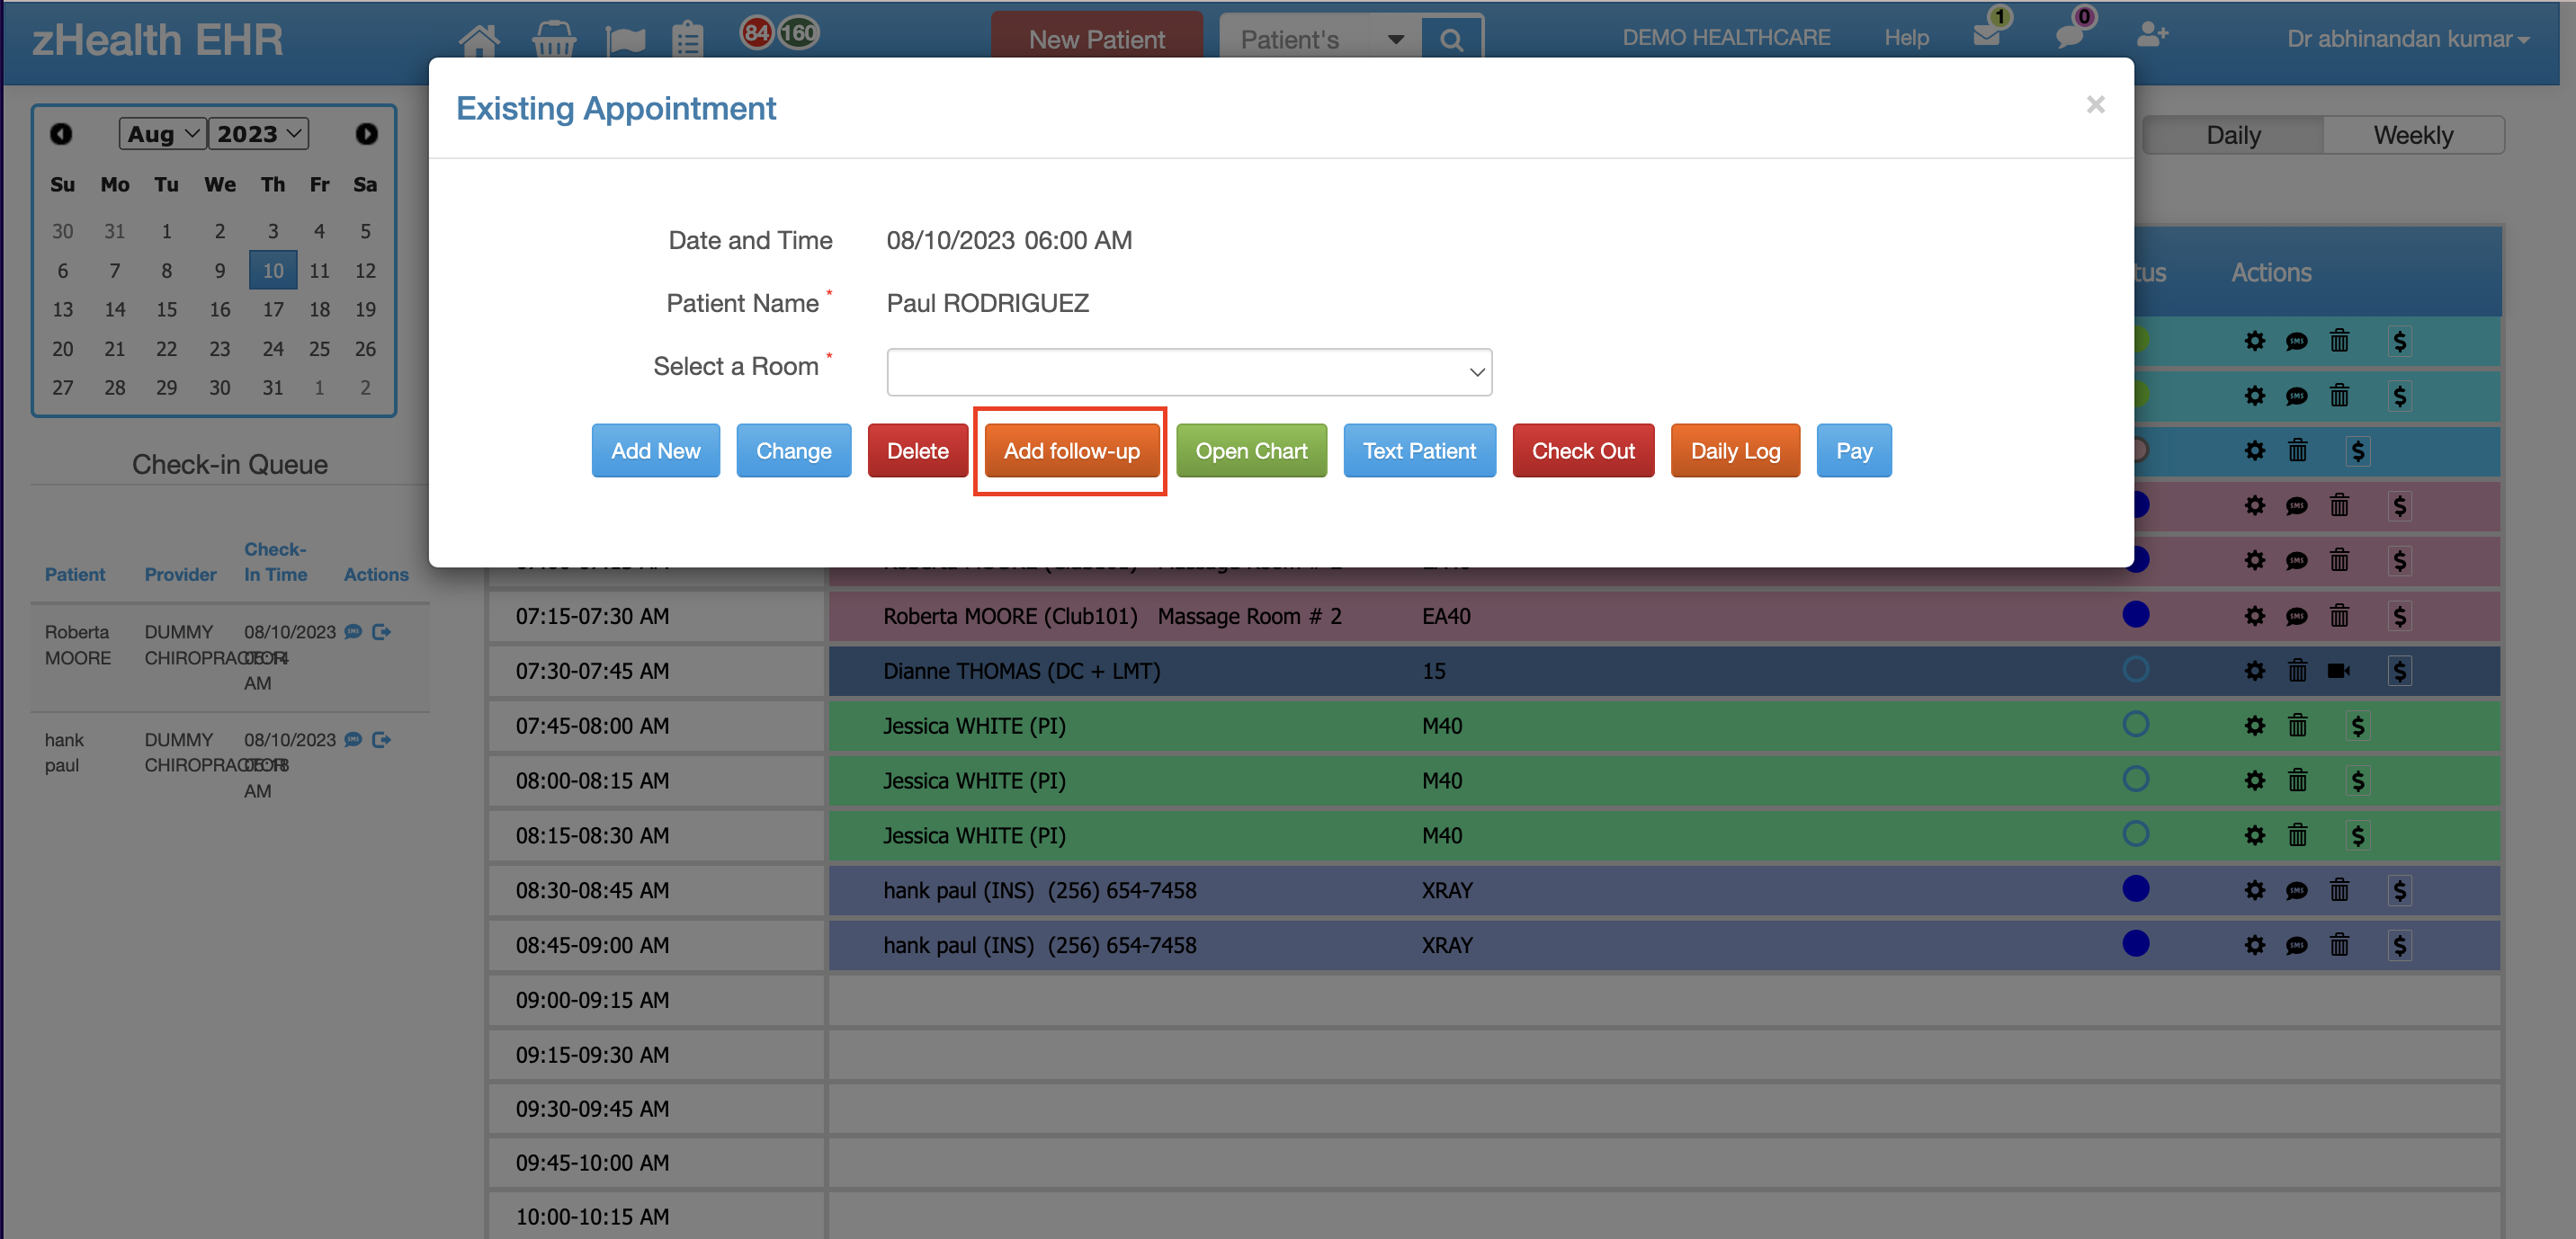
Task: Open the shopping basket icon
Action: [553, 40]
